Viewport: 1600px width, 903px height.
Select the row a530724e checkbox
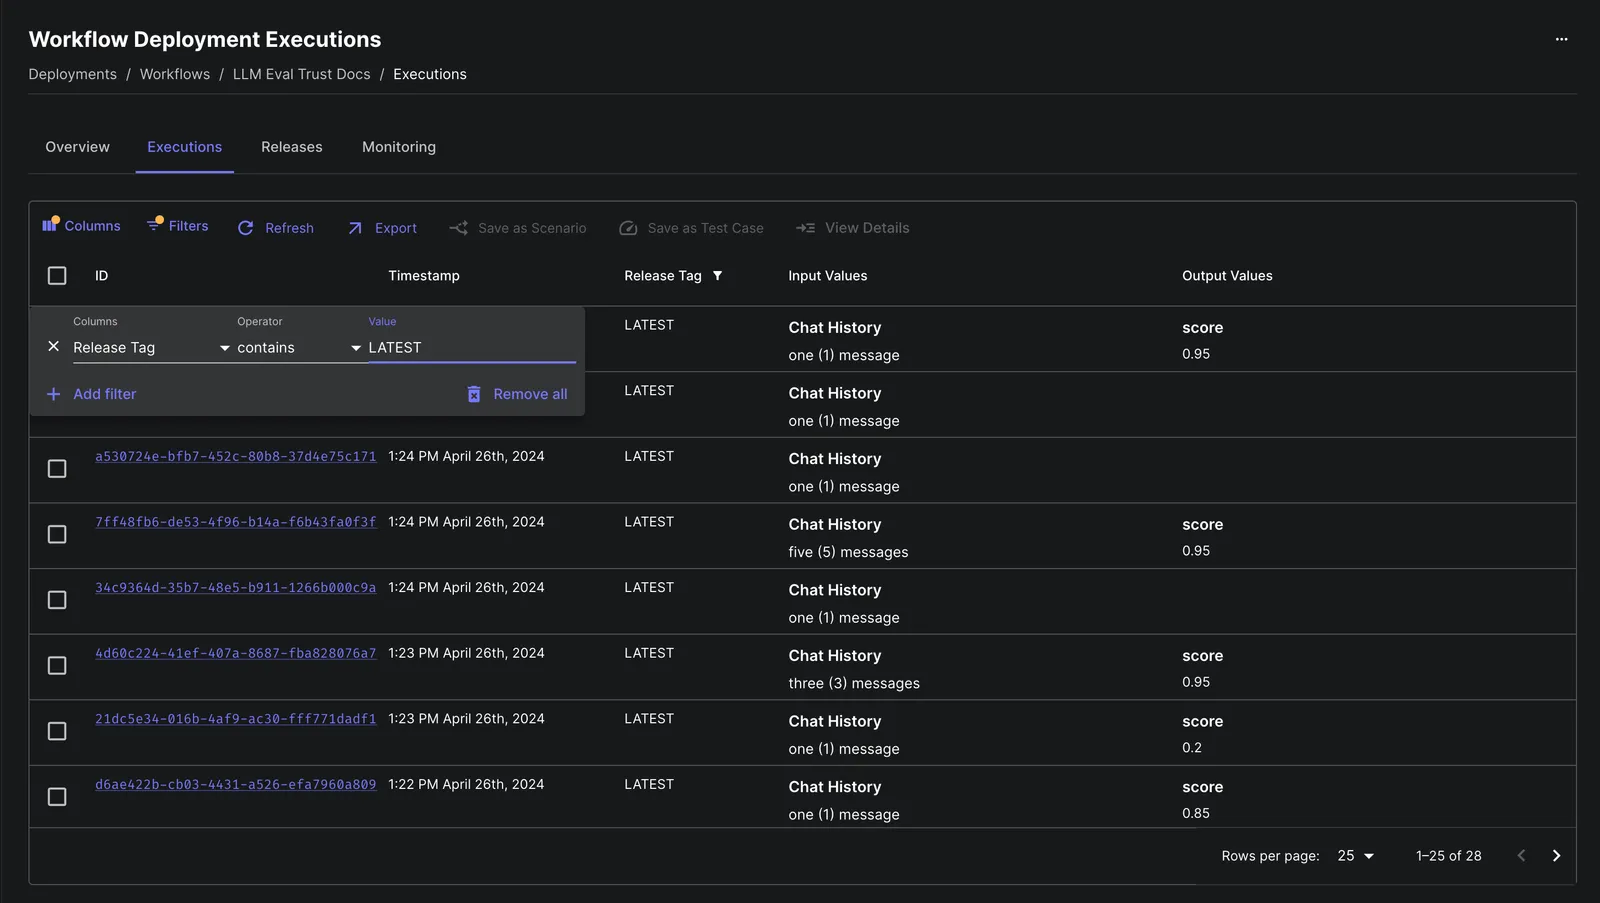[x=57, y=469]
